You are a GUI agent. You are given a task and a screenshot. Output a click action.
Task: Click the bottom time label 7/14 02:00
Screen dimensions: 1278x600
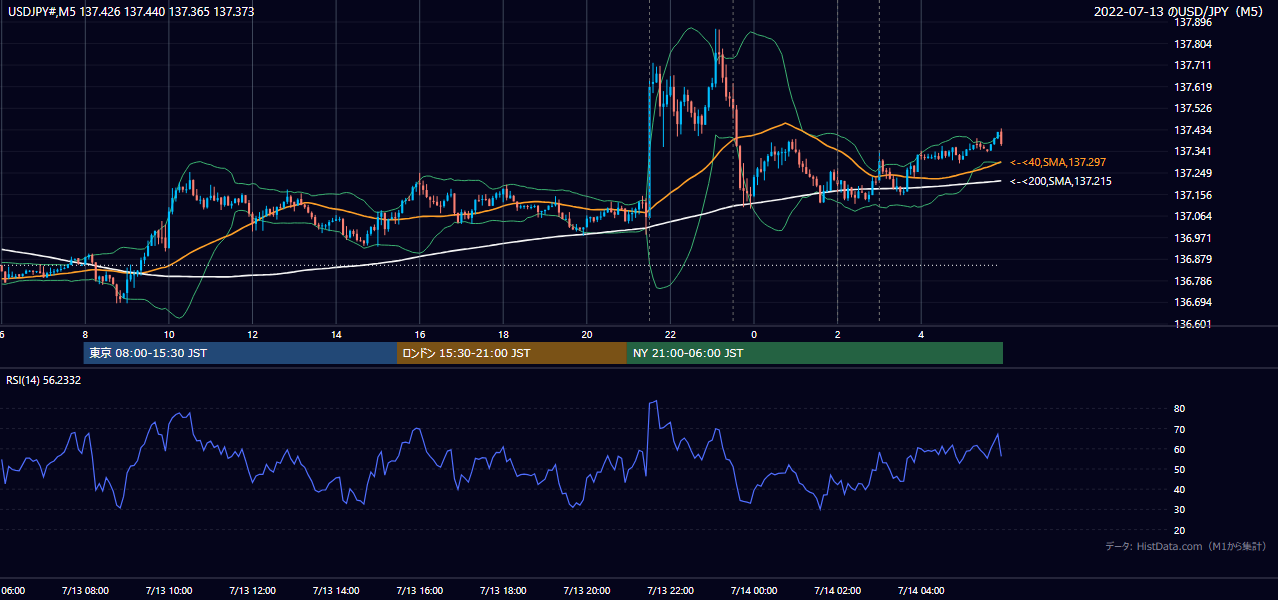pyautogui.click(x=837, y=590)
